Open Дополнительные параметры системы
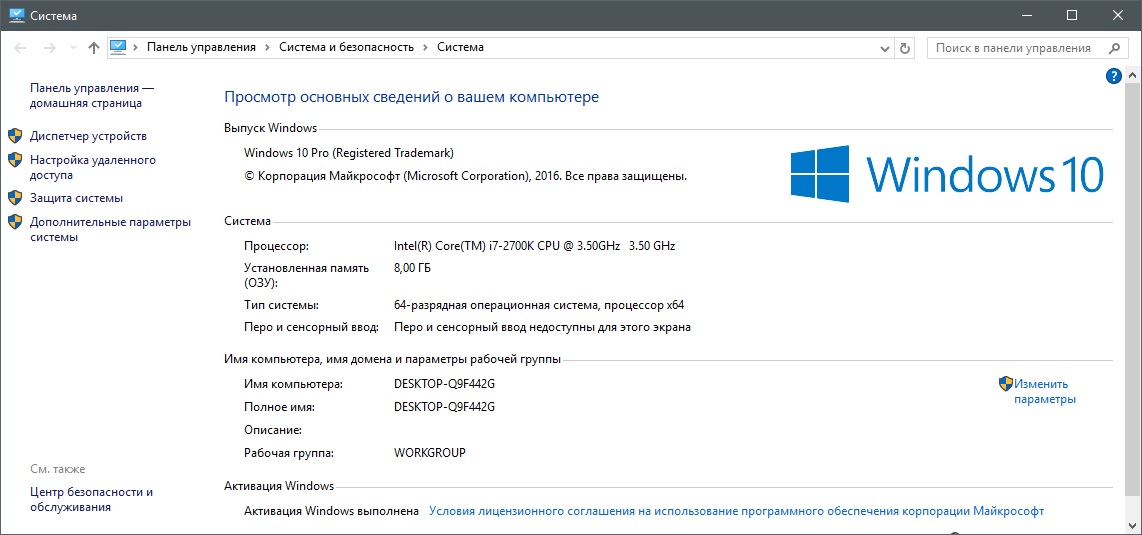 (110, 230)
